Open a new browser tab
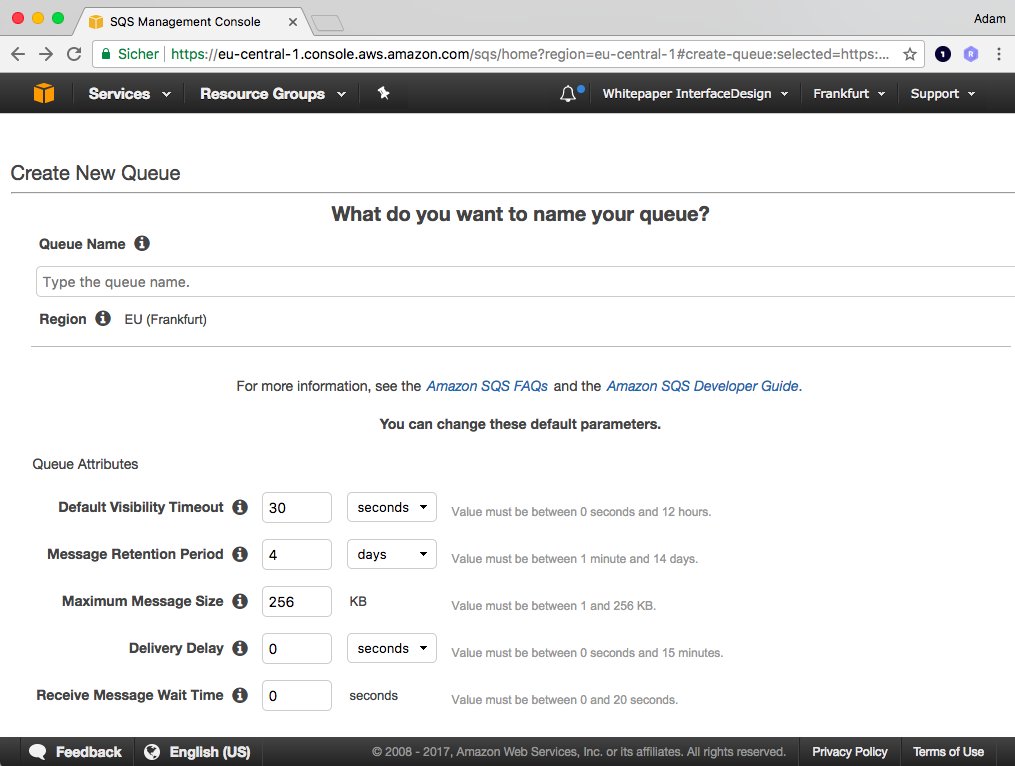Image resolution: width=1015 pixels, height=766 pixels. coord(328,24)
